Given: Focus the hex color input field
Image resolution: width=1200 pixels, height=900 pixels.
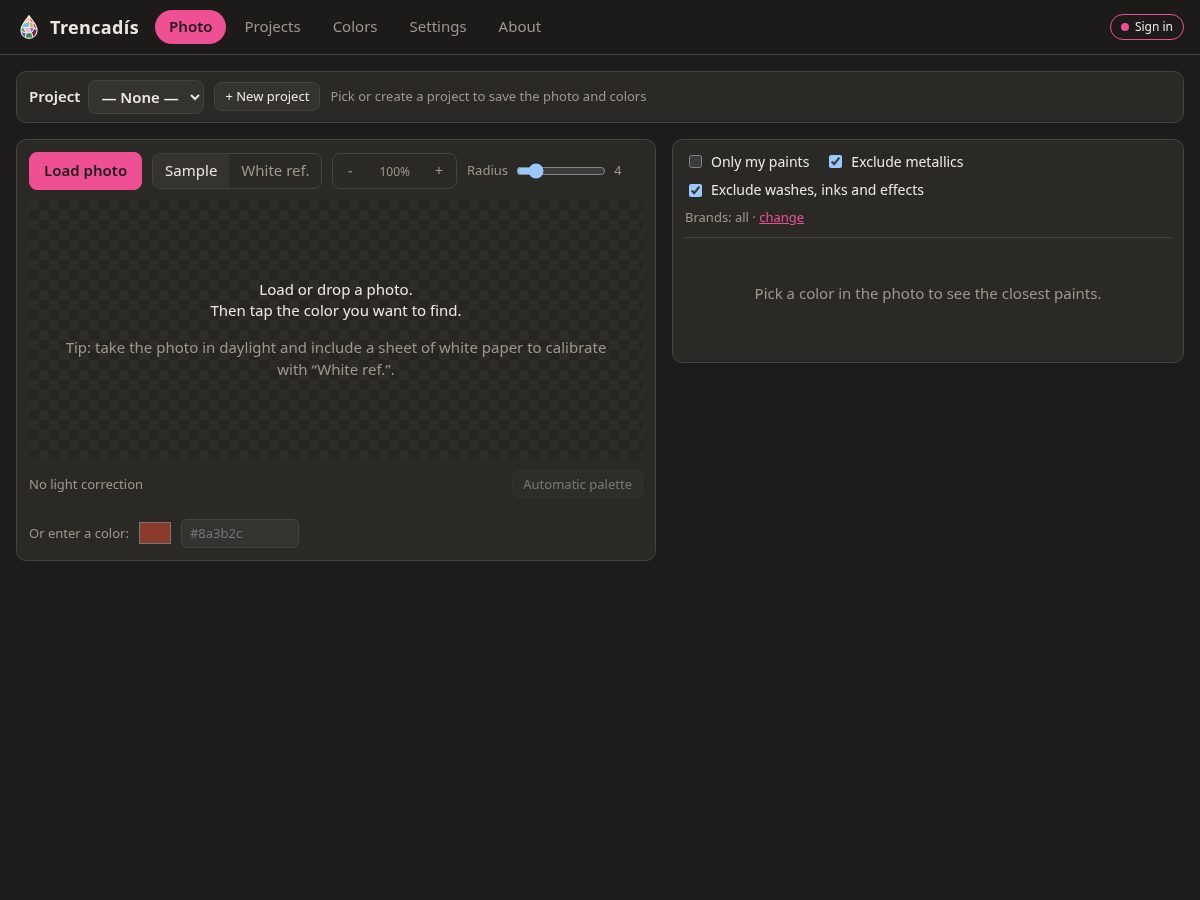Looking at the screenshot, I should 240,533.
